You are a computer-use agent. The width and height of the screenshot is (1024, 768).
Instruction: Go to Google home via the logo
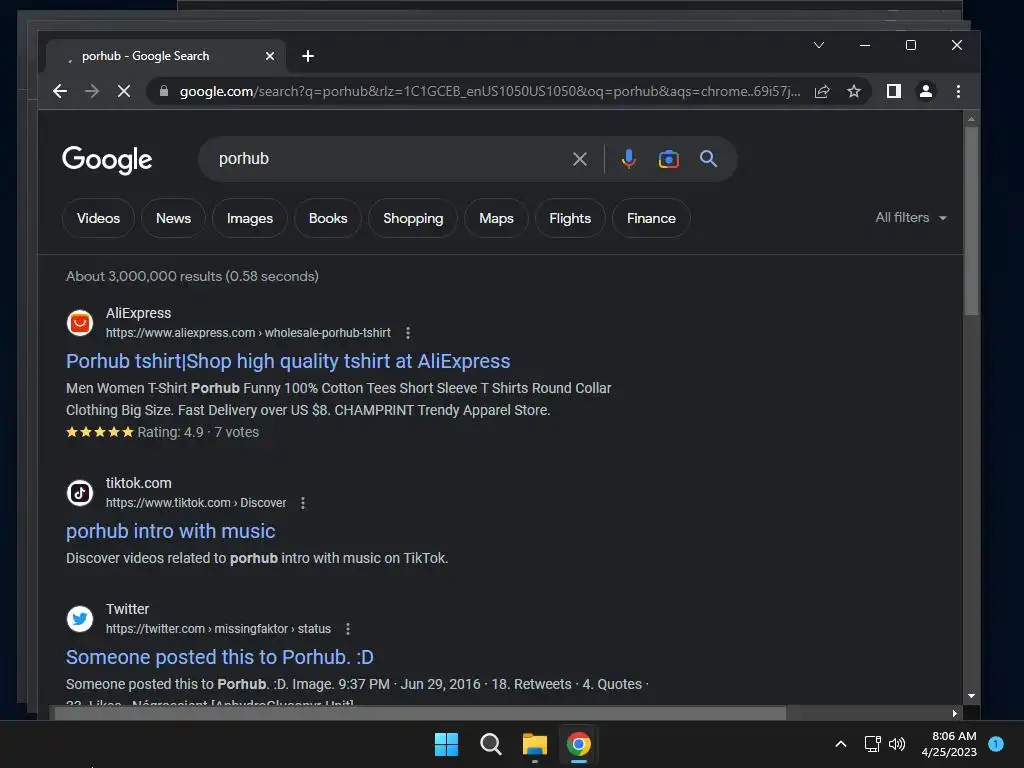click(107, 159)
